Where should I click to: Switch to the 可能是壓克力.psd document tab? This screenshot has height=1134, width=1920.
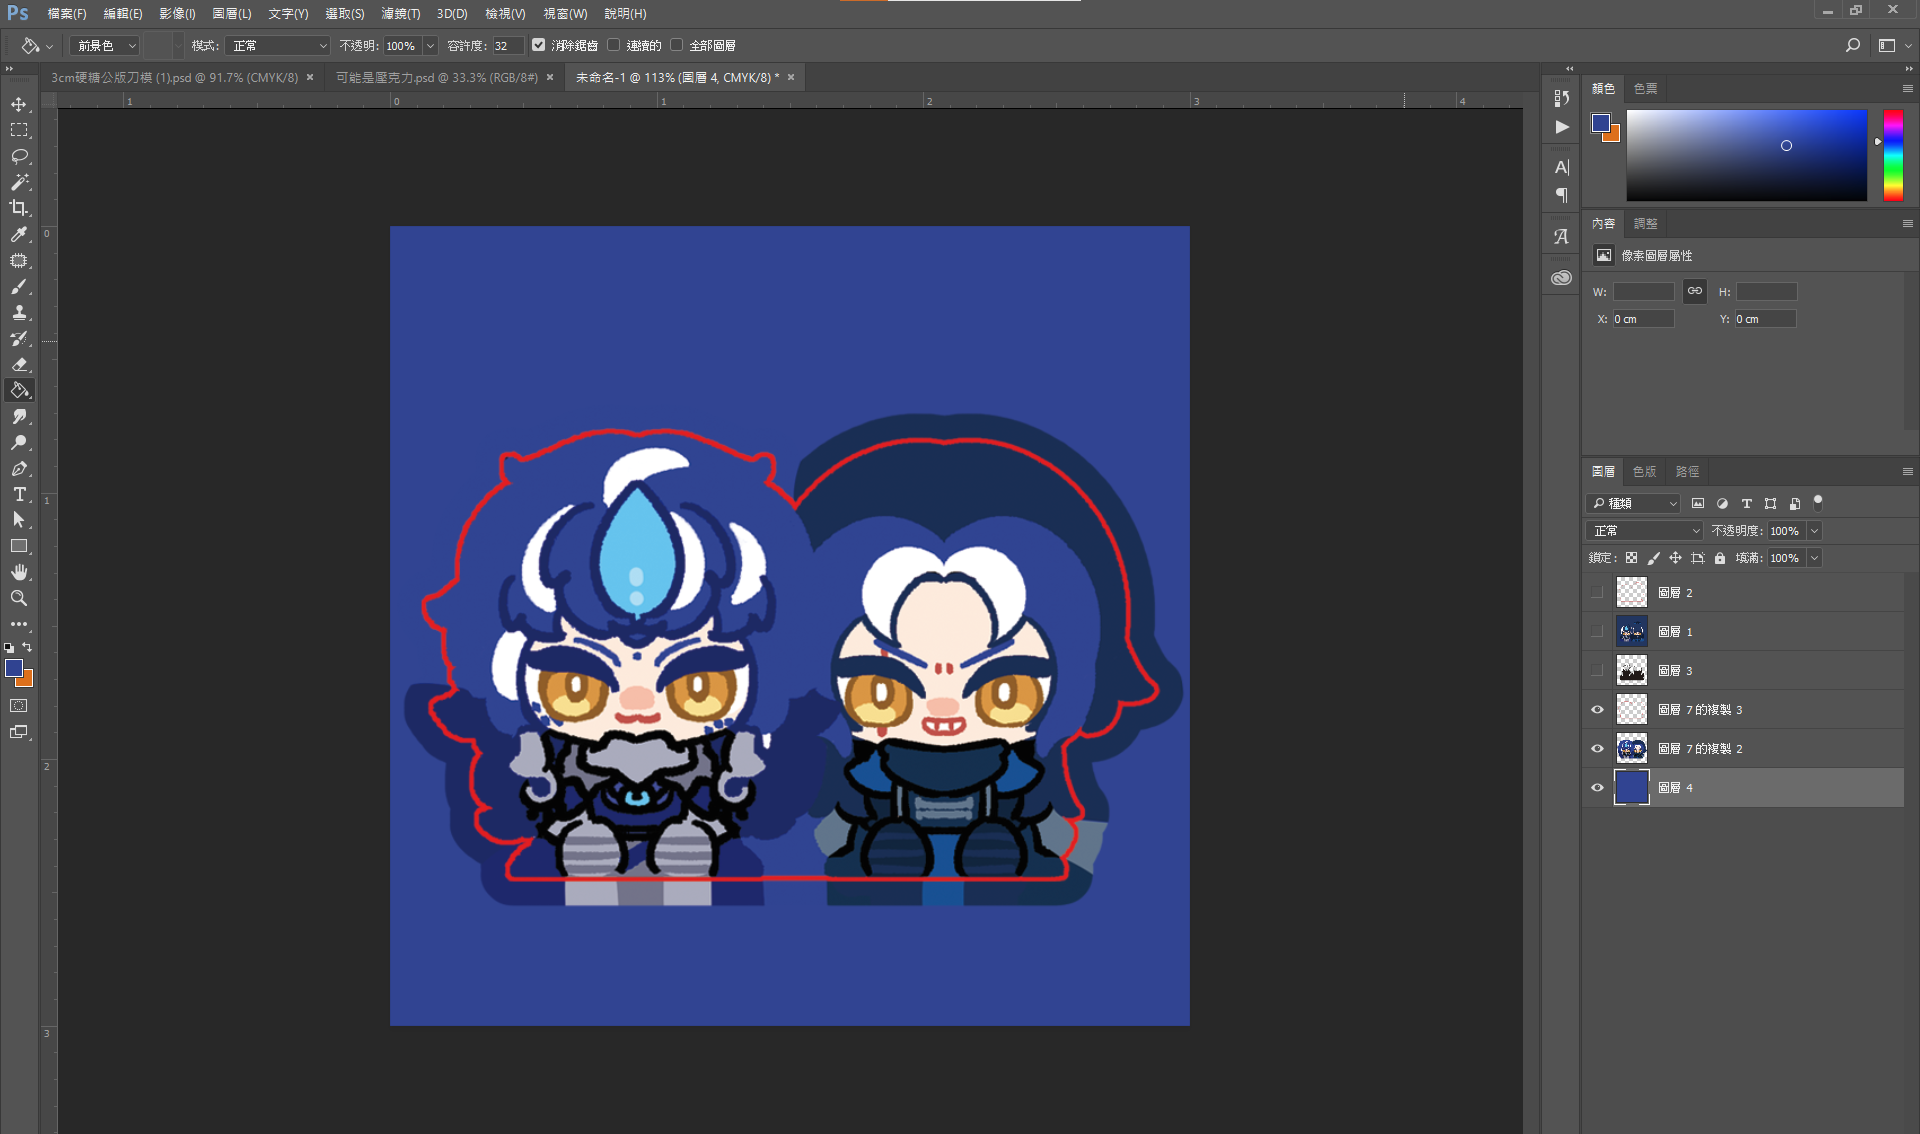436,77
